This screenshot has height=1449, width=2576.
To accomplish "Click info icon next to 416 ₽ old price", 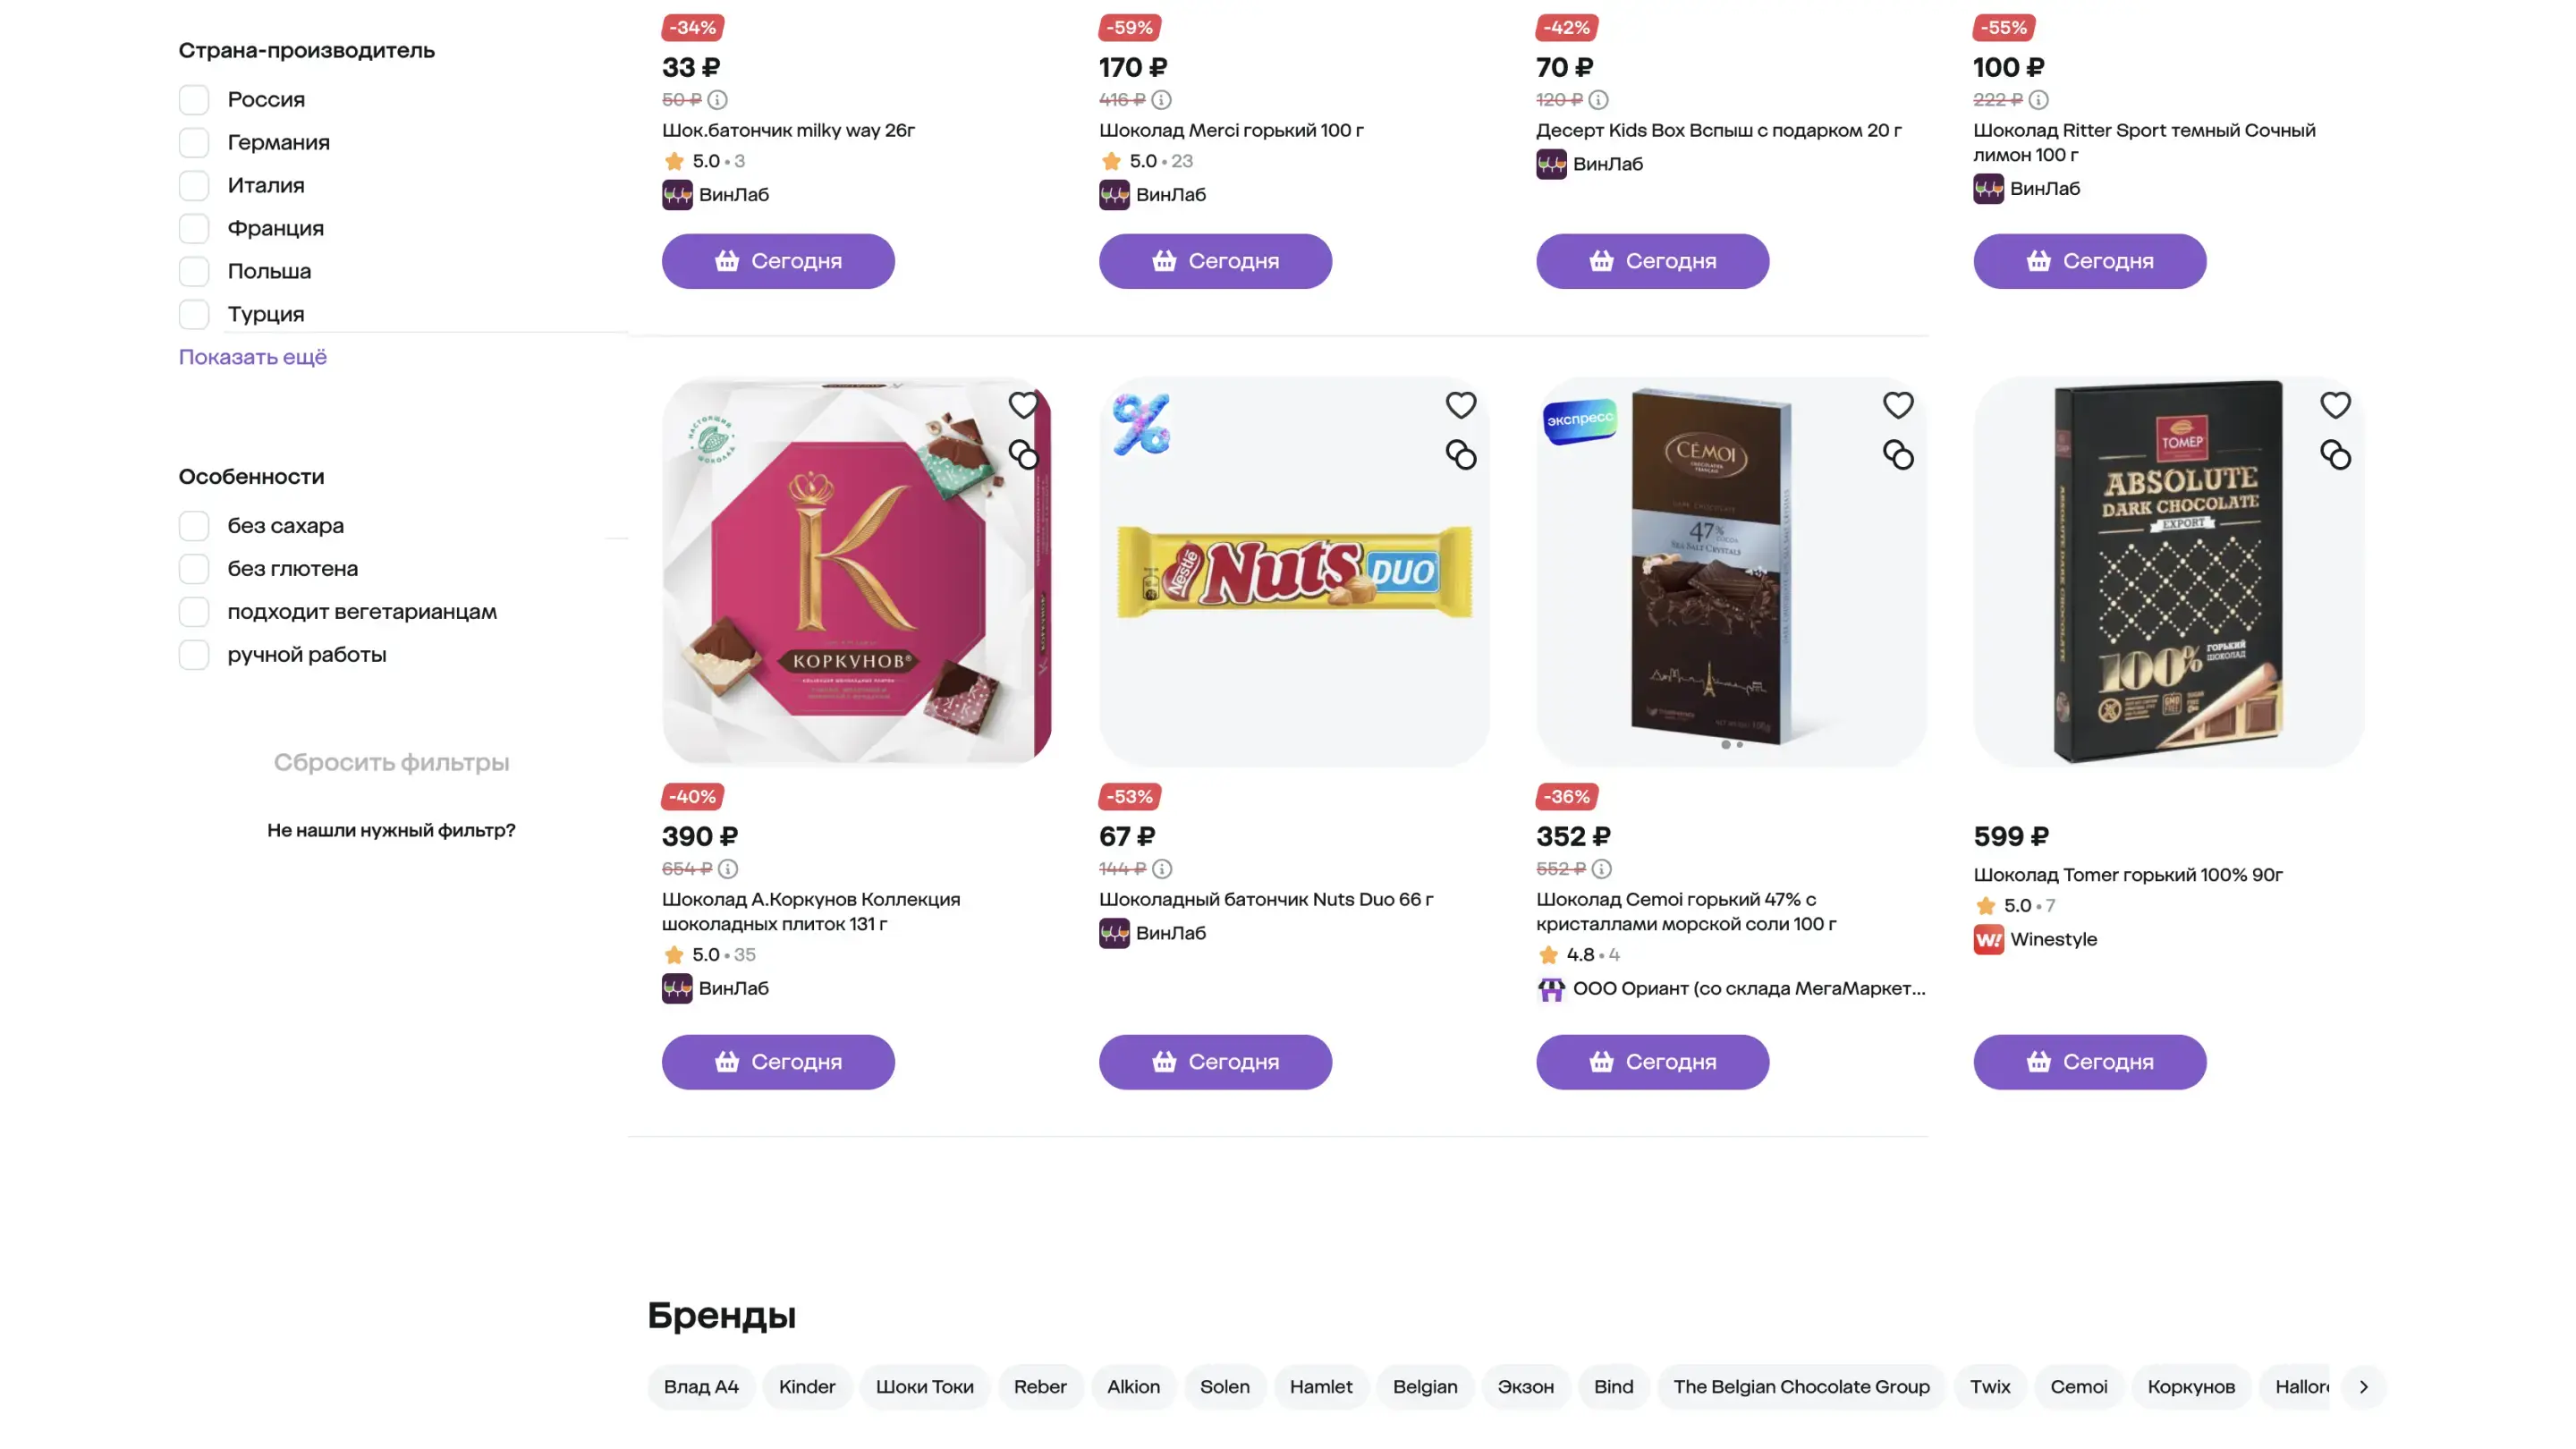I will click(1161, 100).
